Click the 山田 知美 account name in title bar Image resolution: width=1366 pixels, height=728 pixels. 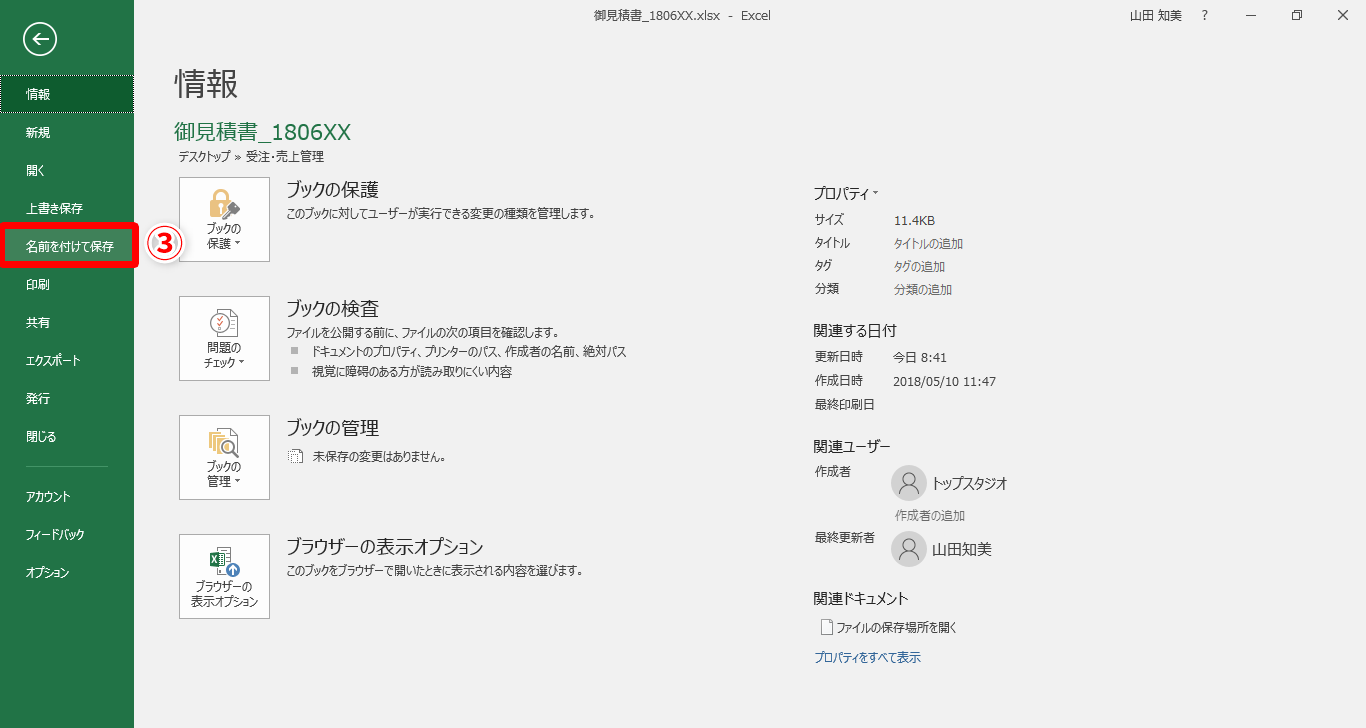point(1154,16)
